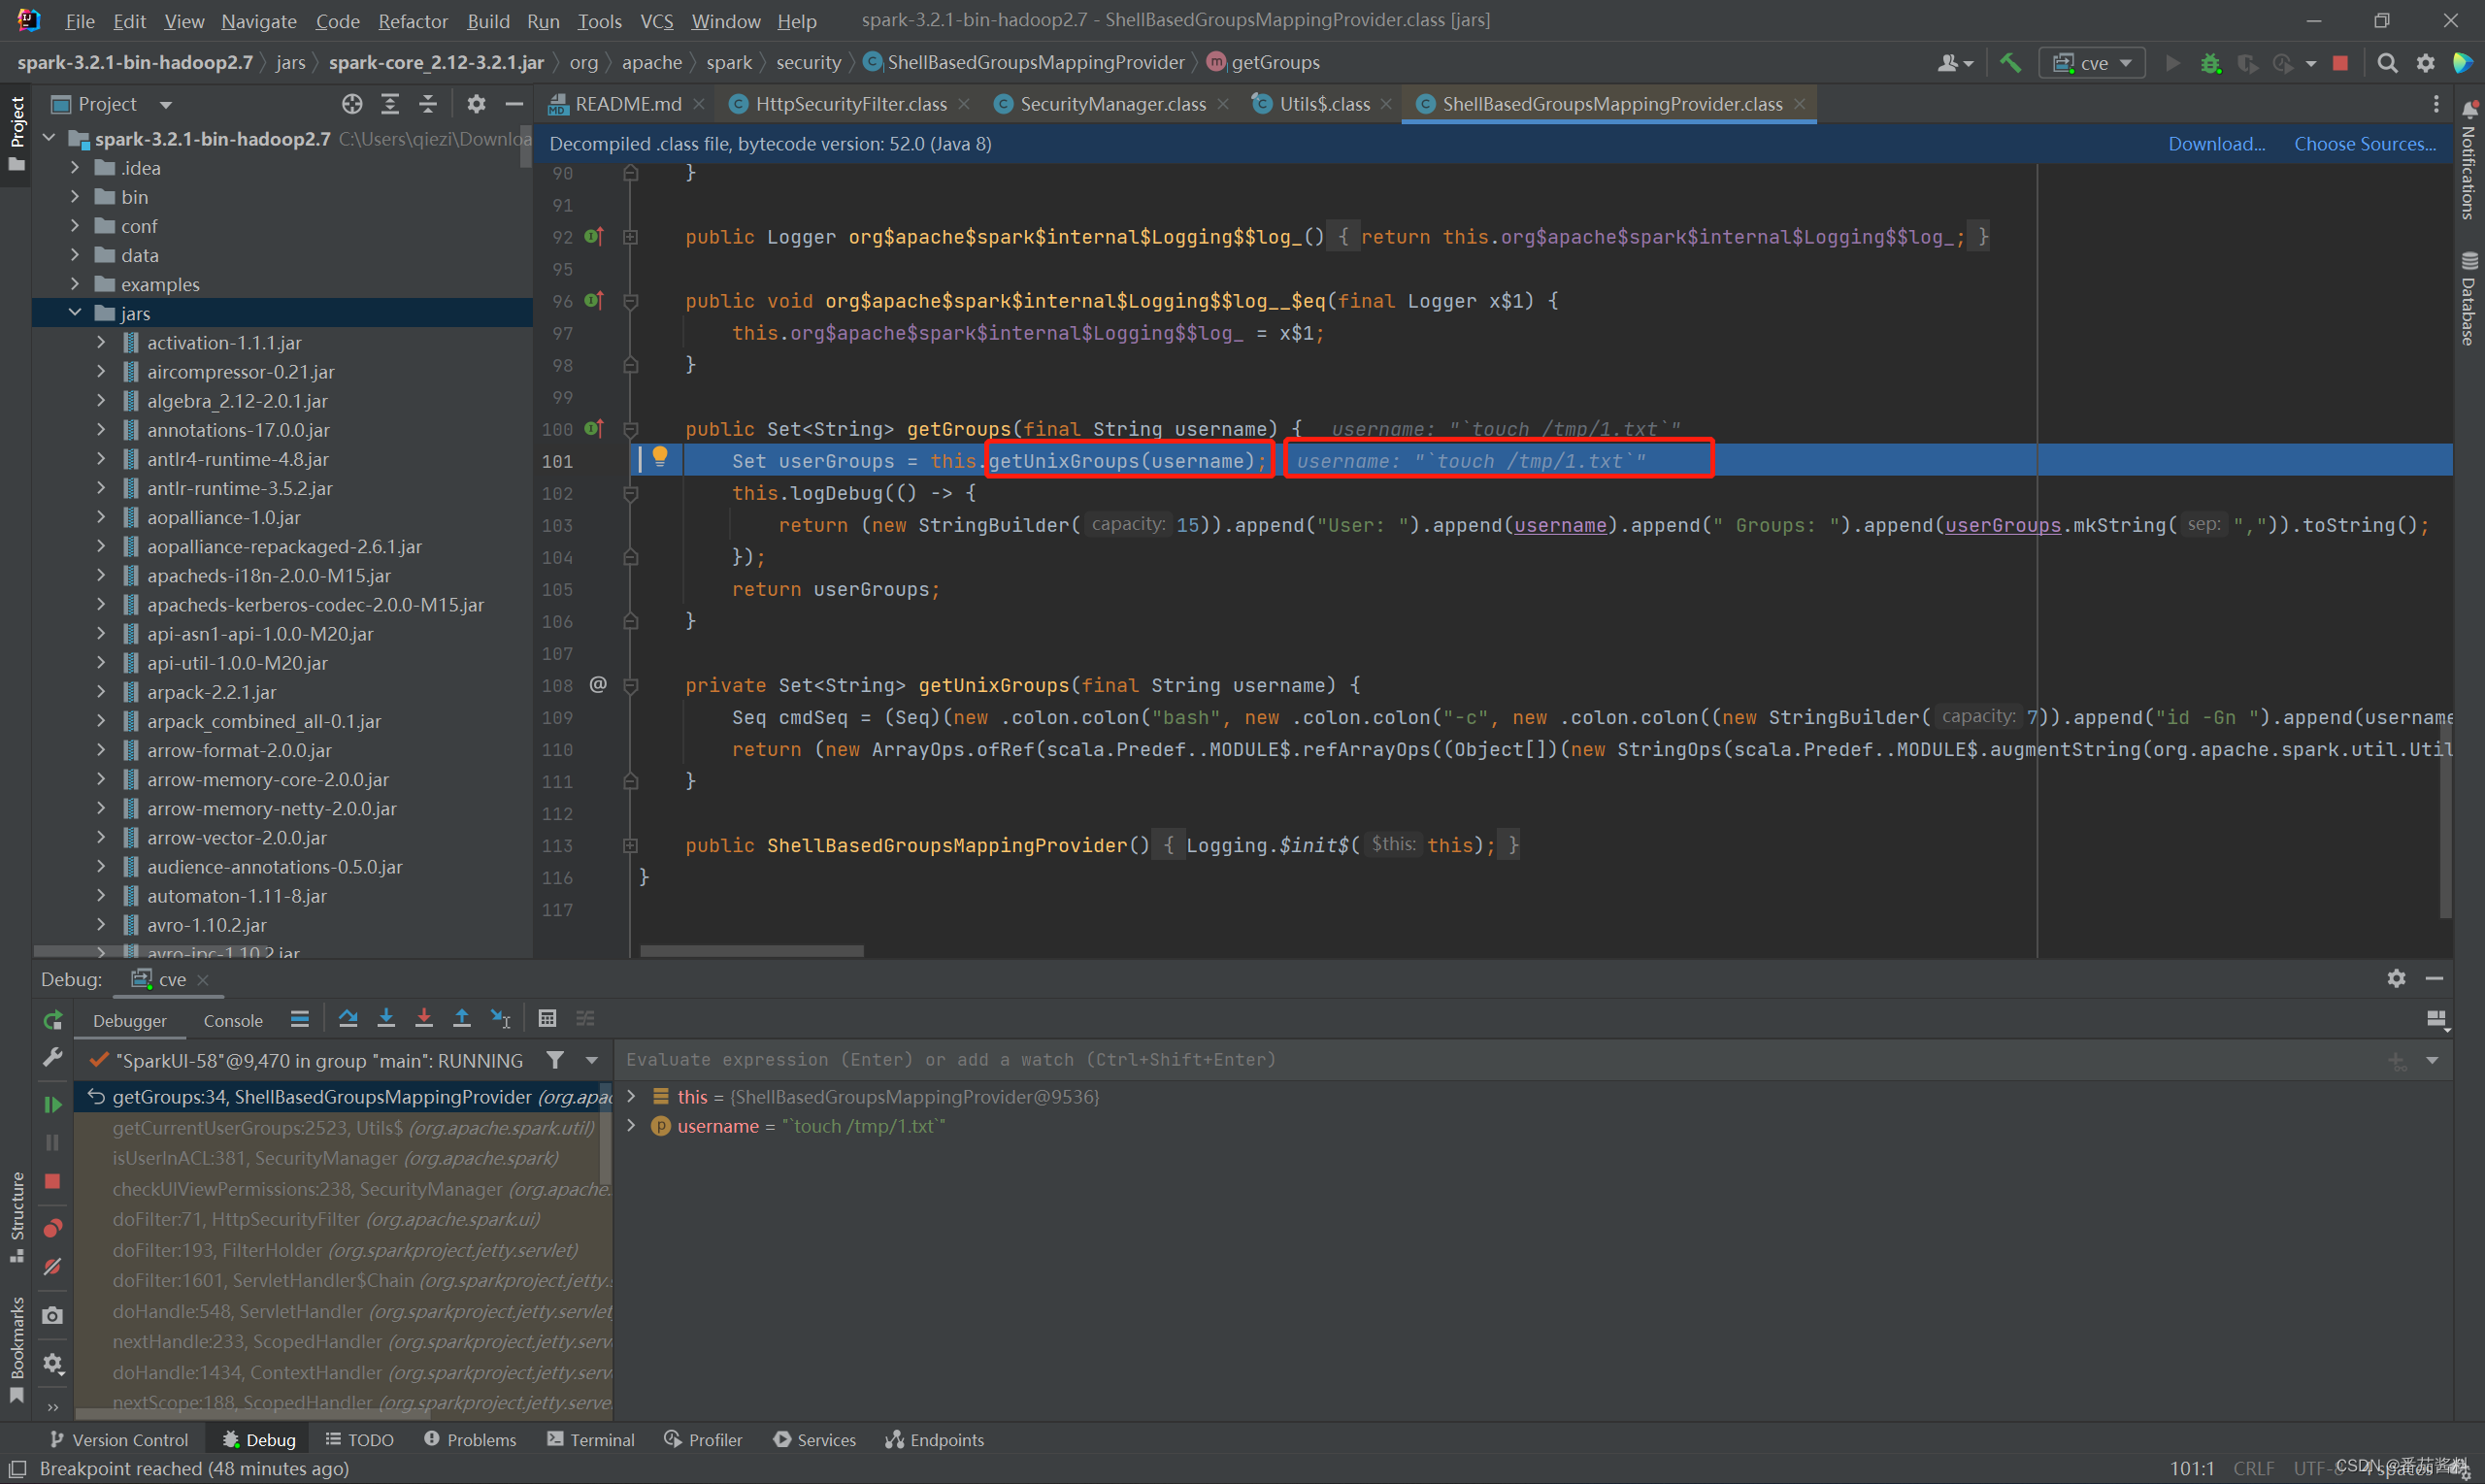Toggle the thread filter funnel icon
This screenshot has height=1484, width=2485.
coord(555,1060)
